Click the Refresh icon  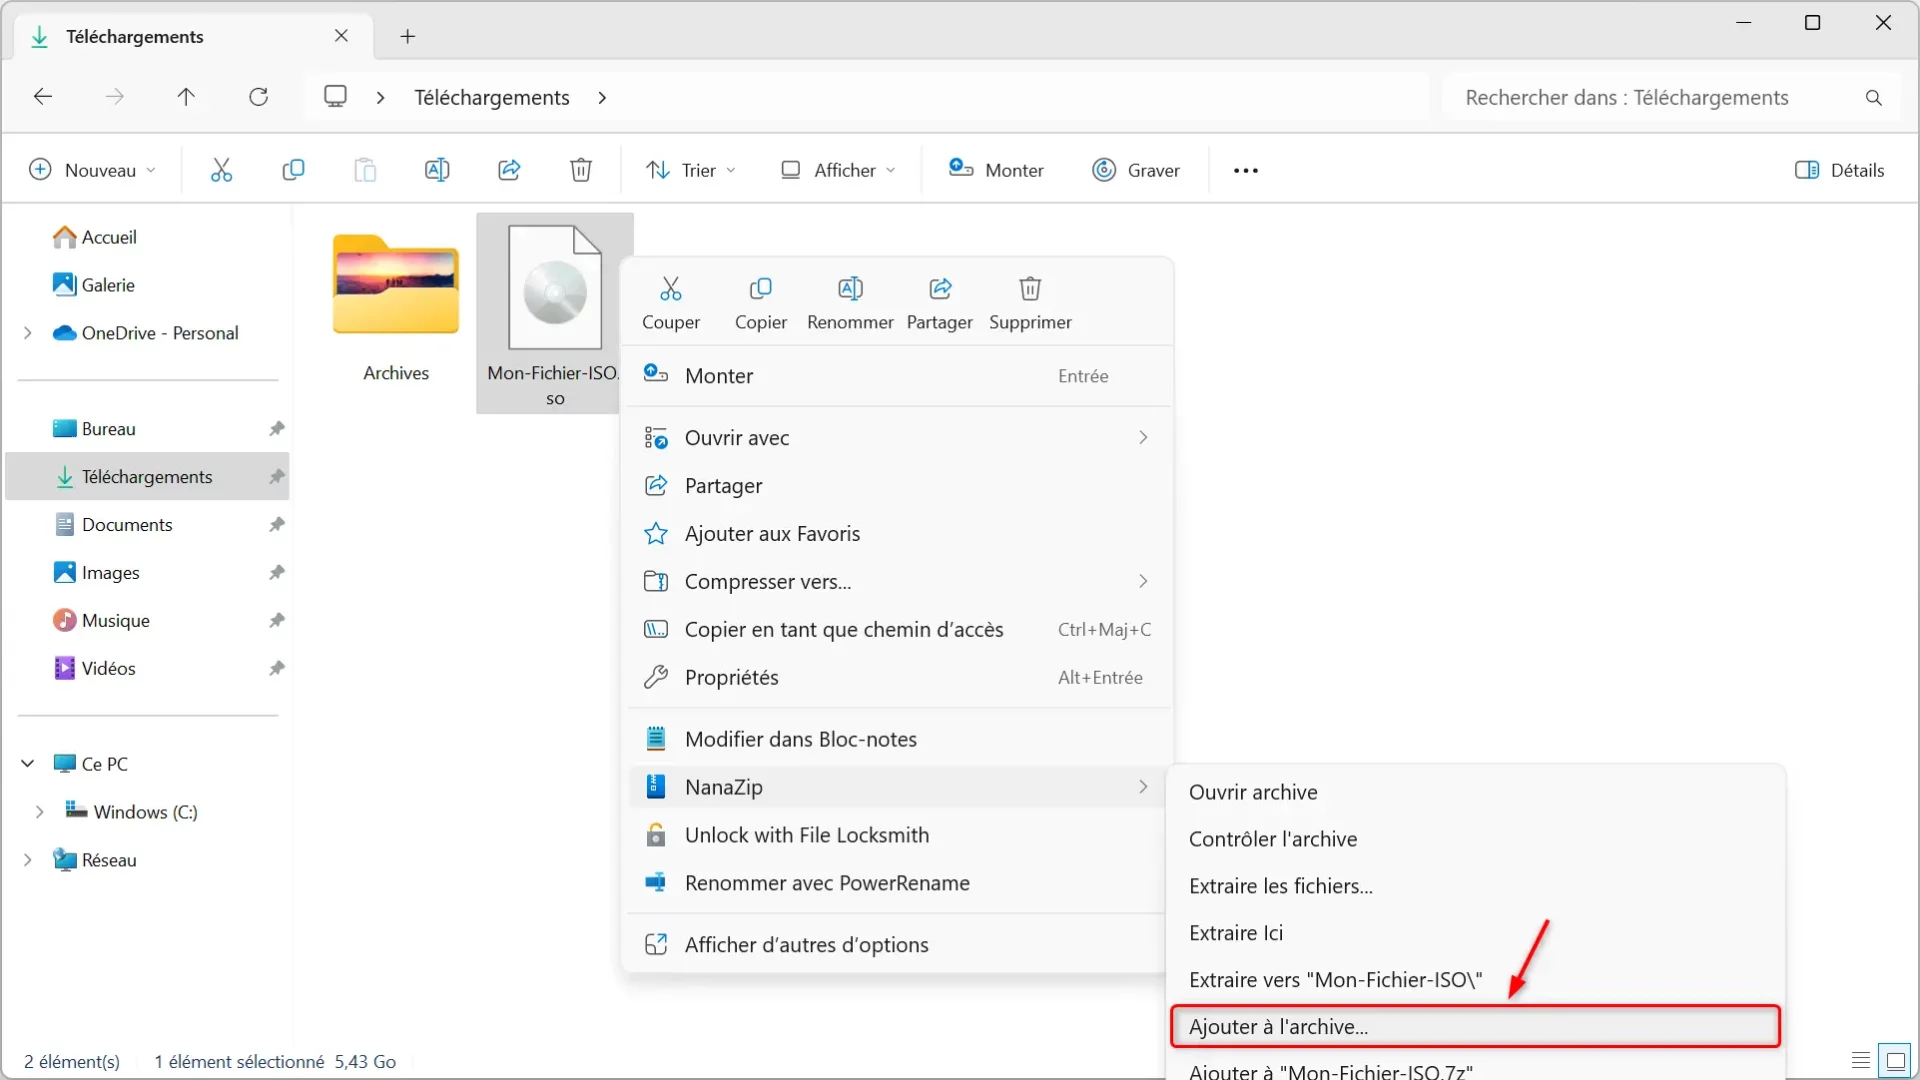click(258, 97)
